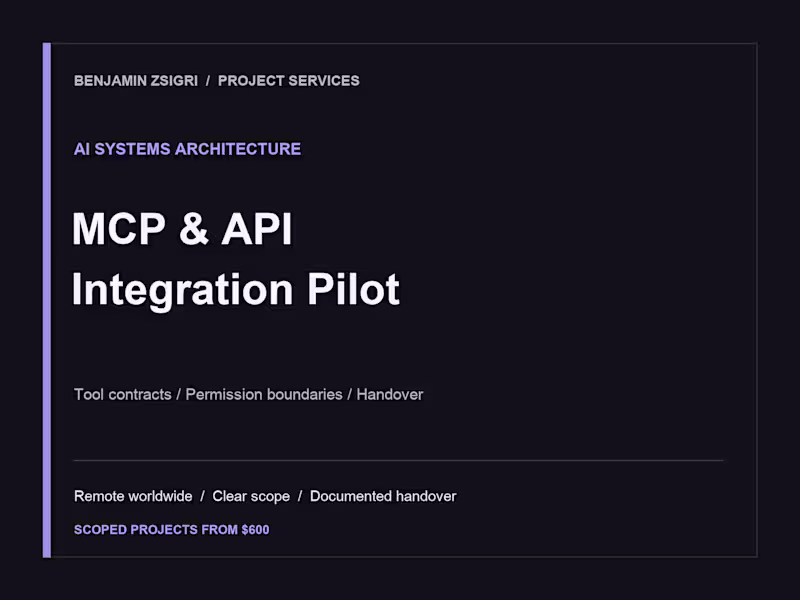
Task: Click the 'MCP & API' title line
Action: point(182,229)
